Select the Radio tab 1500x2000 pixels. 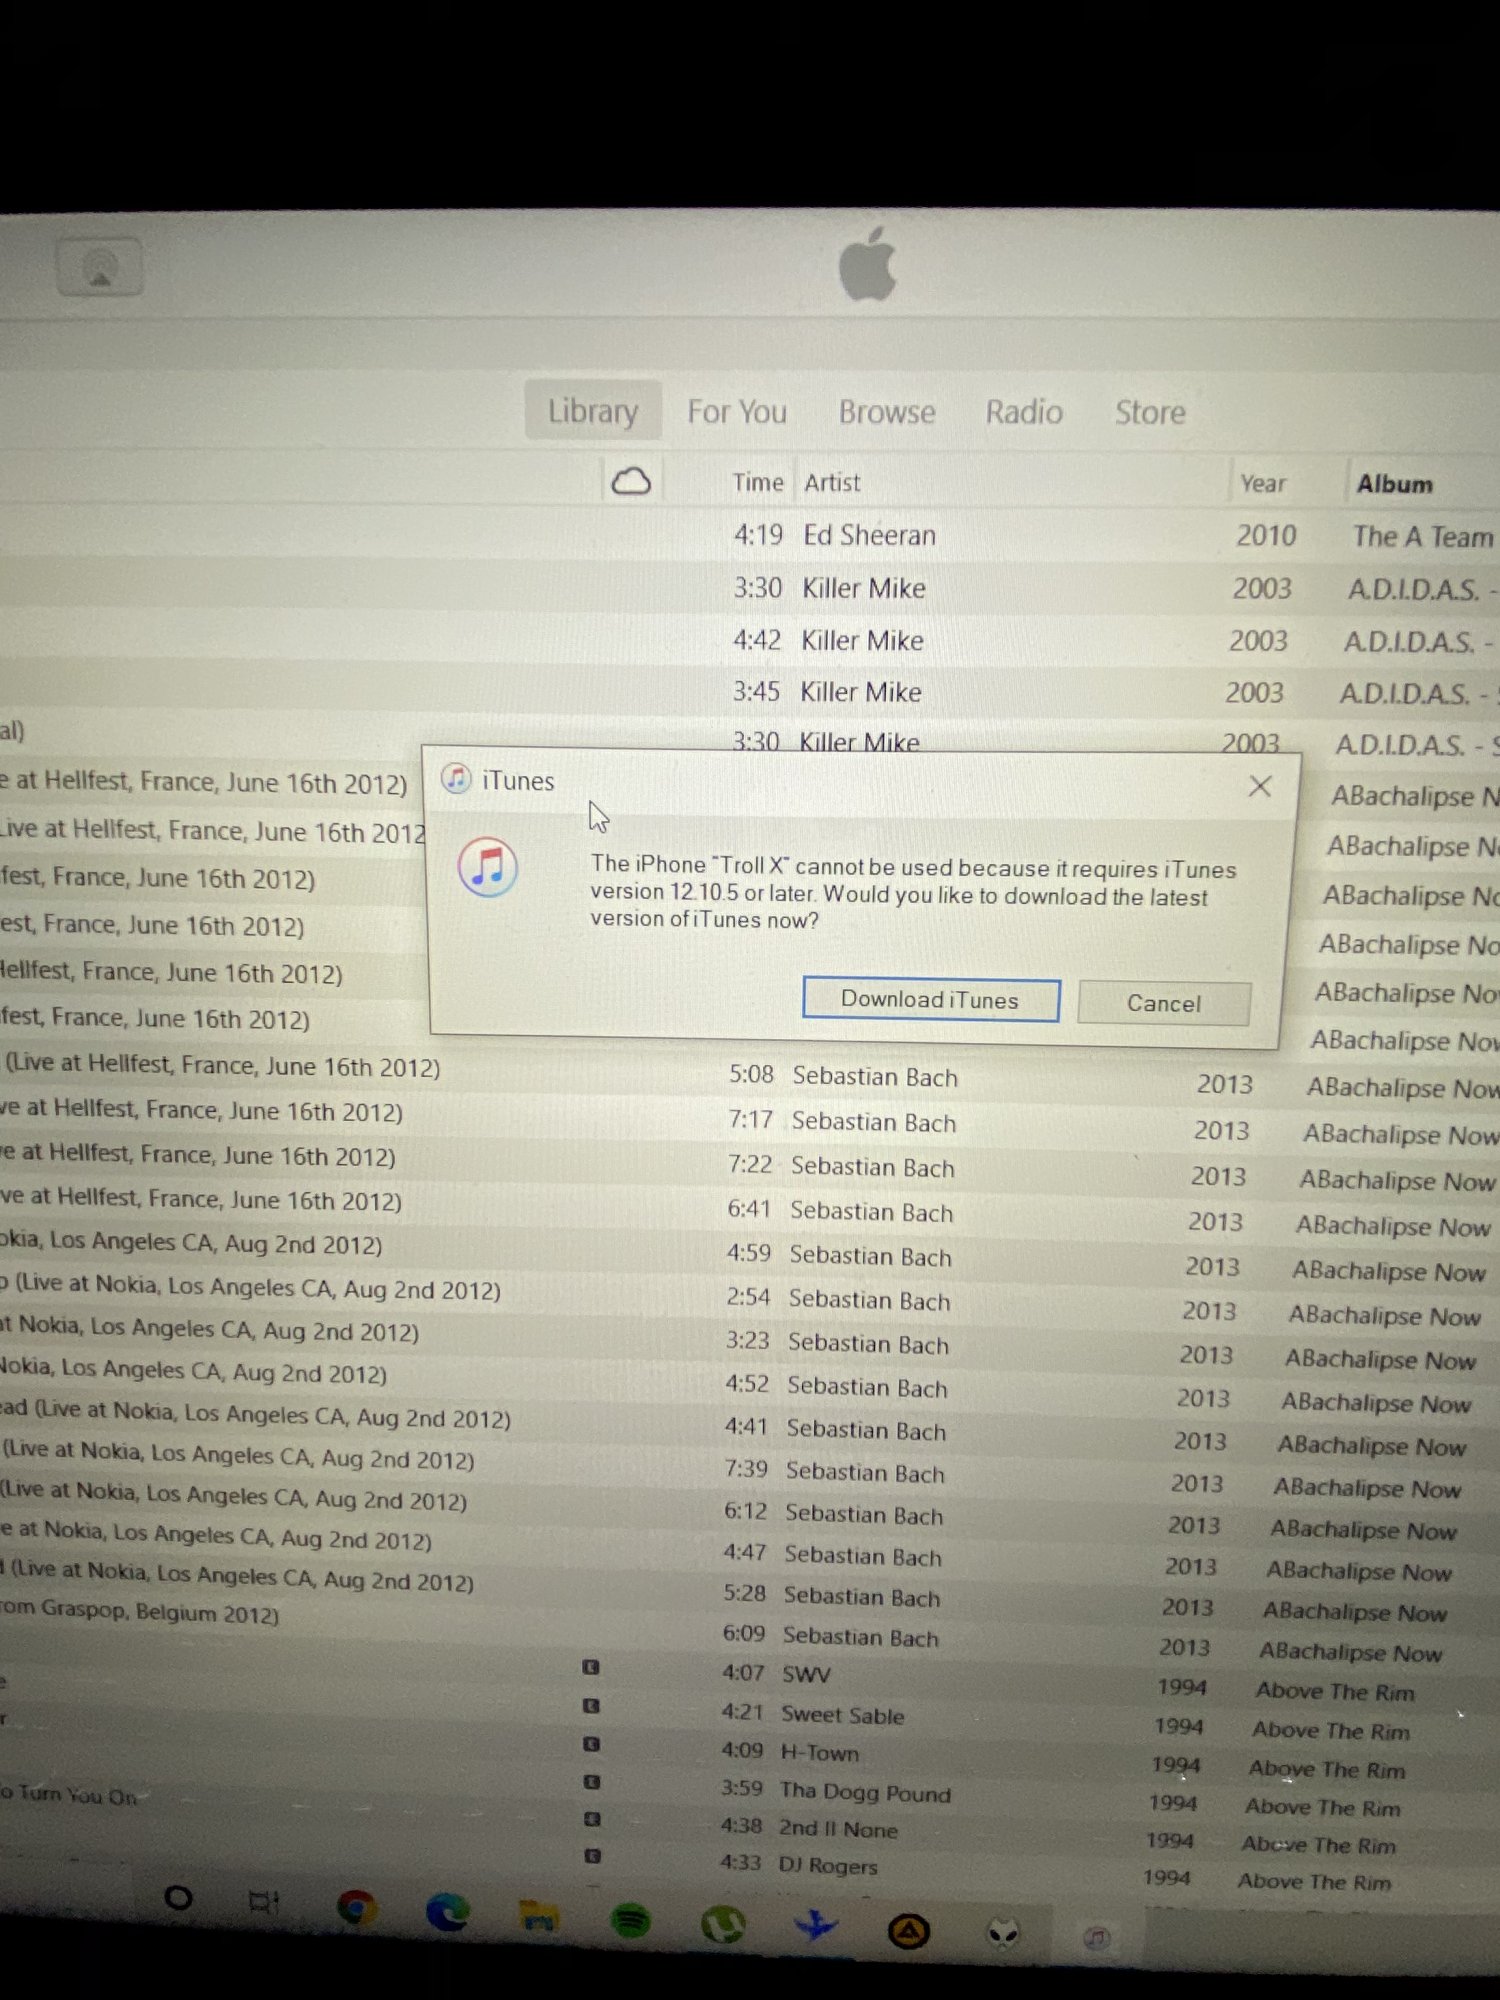click(x=1023, y=412)
